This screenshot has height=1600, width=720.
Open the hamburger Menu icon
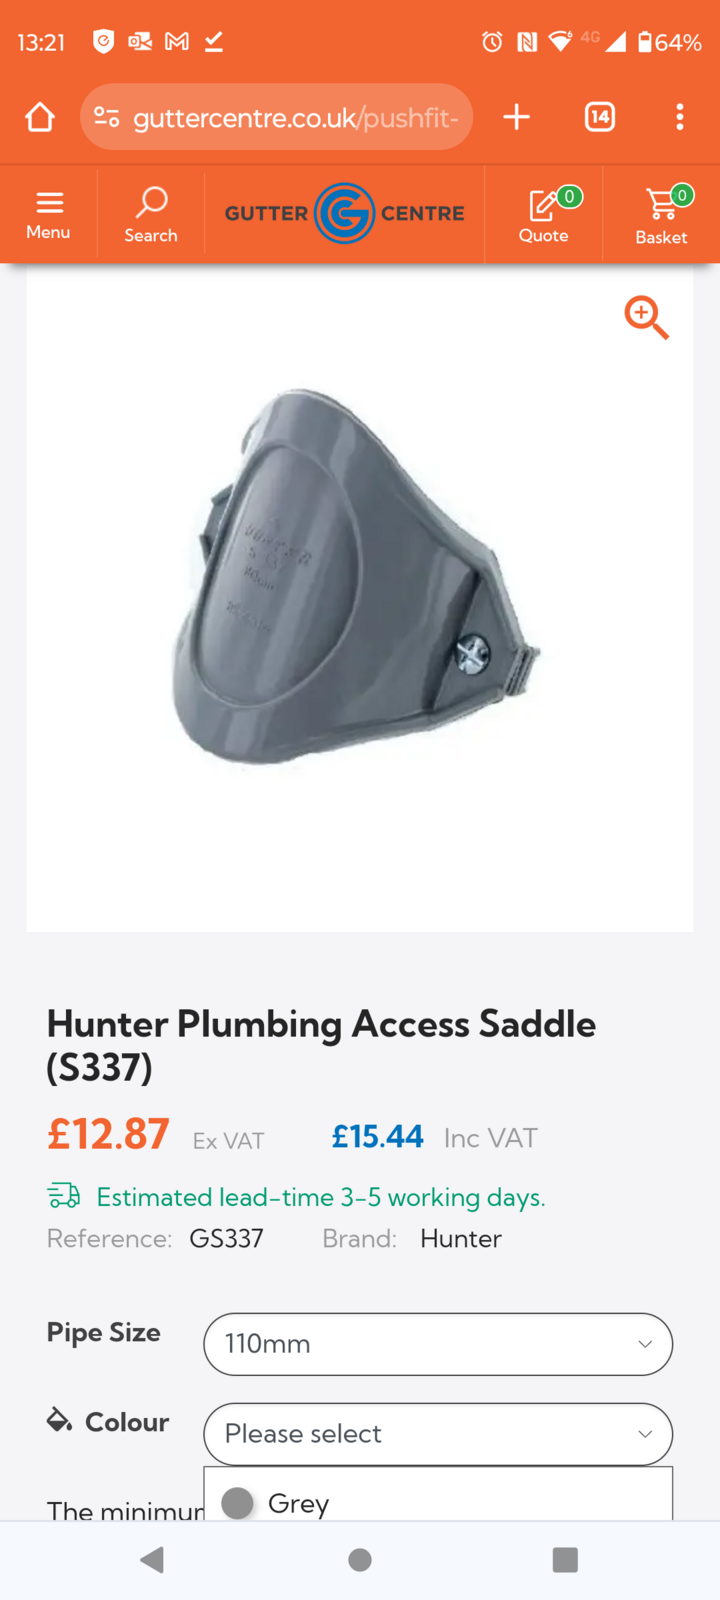[49, 203]
